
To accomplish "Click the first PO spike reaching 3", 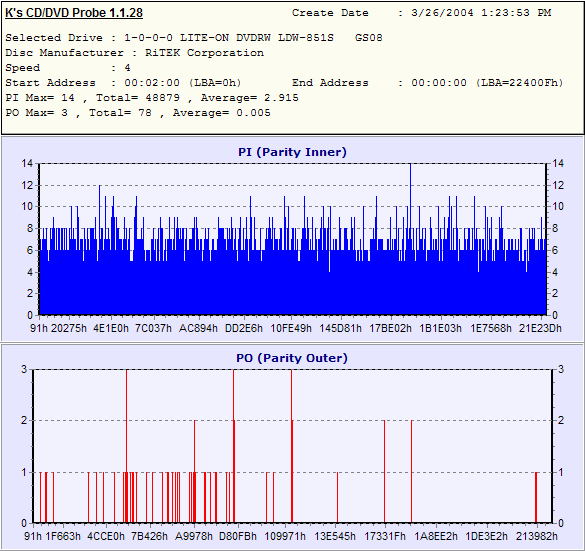I will pyautogui.click(x=127, y=446).
